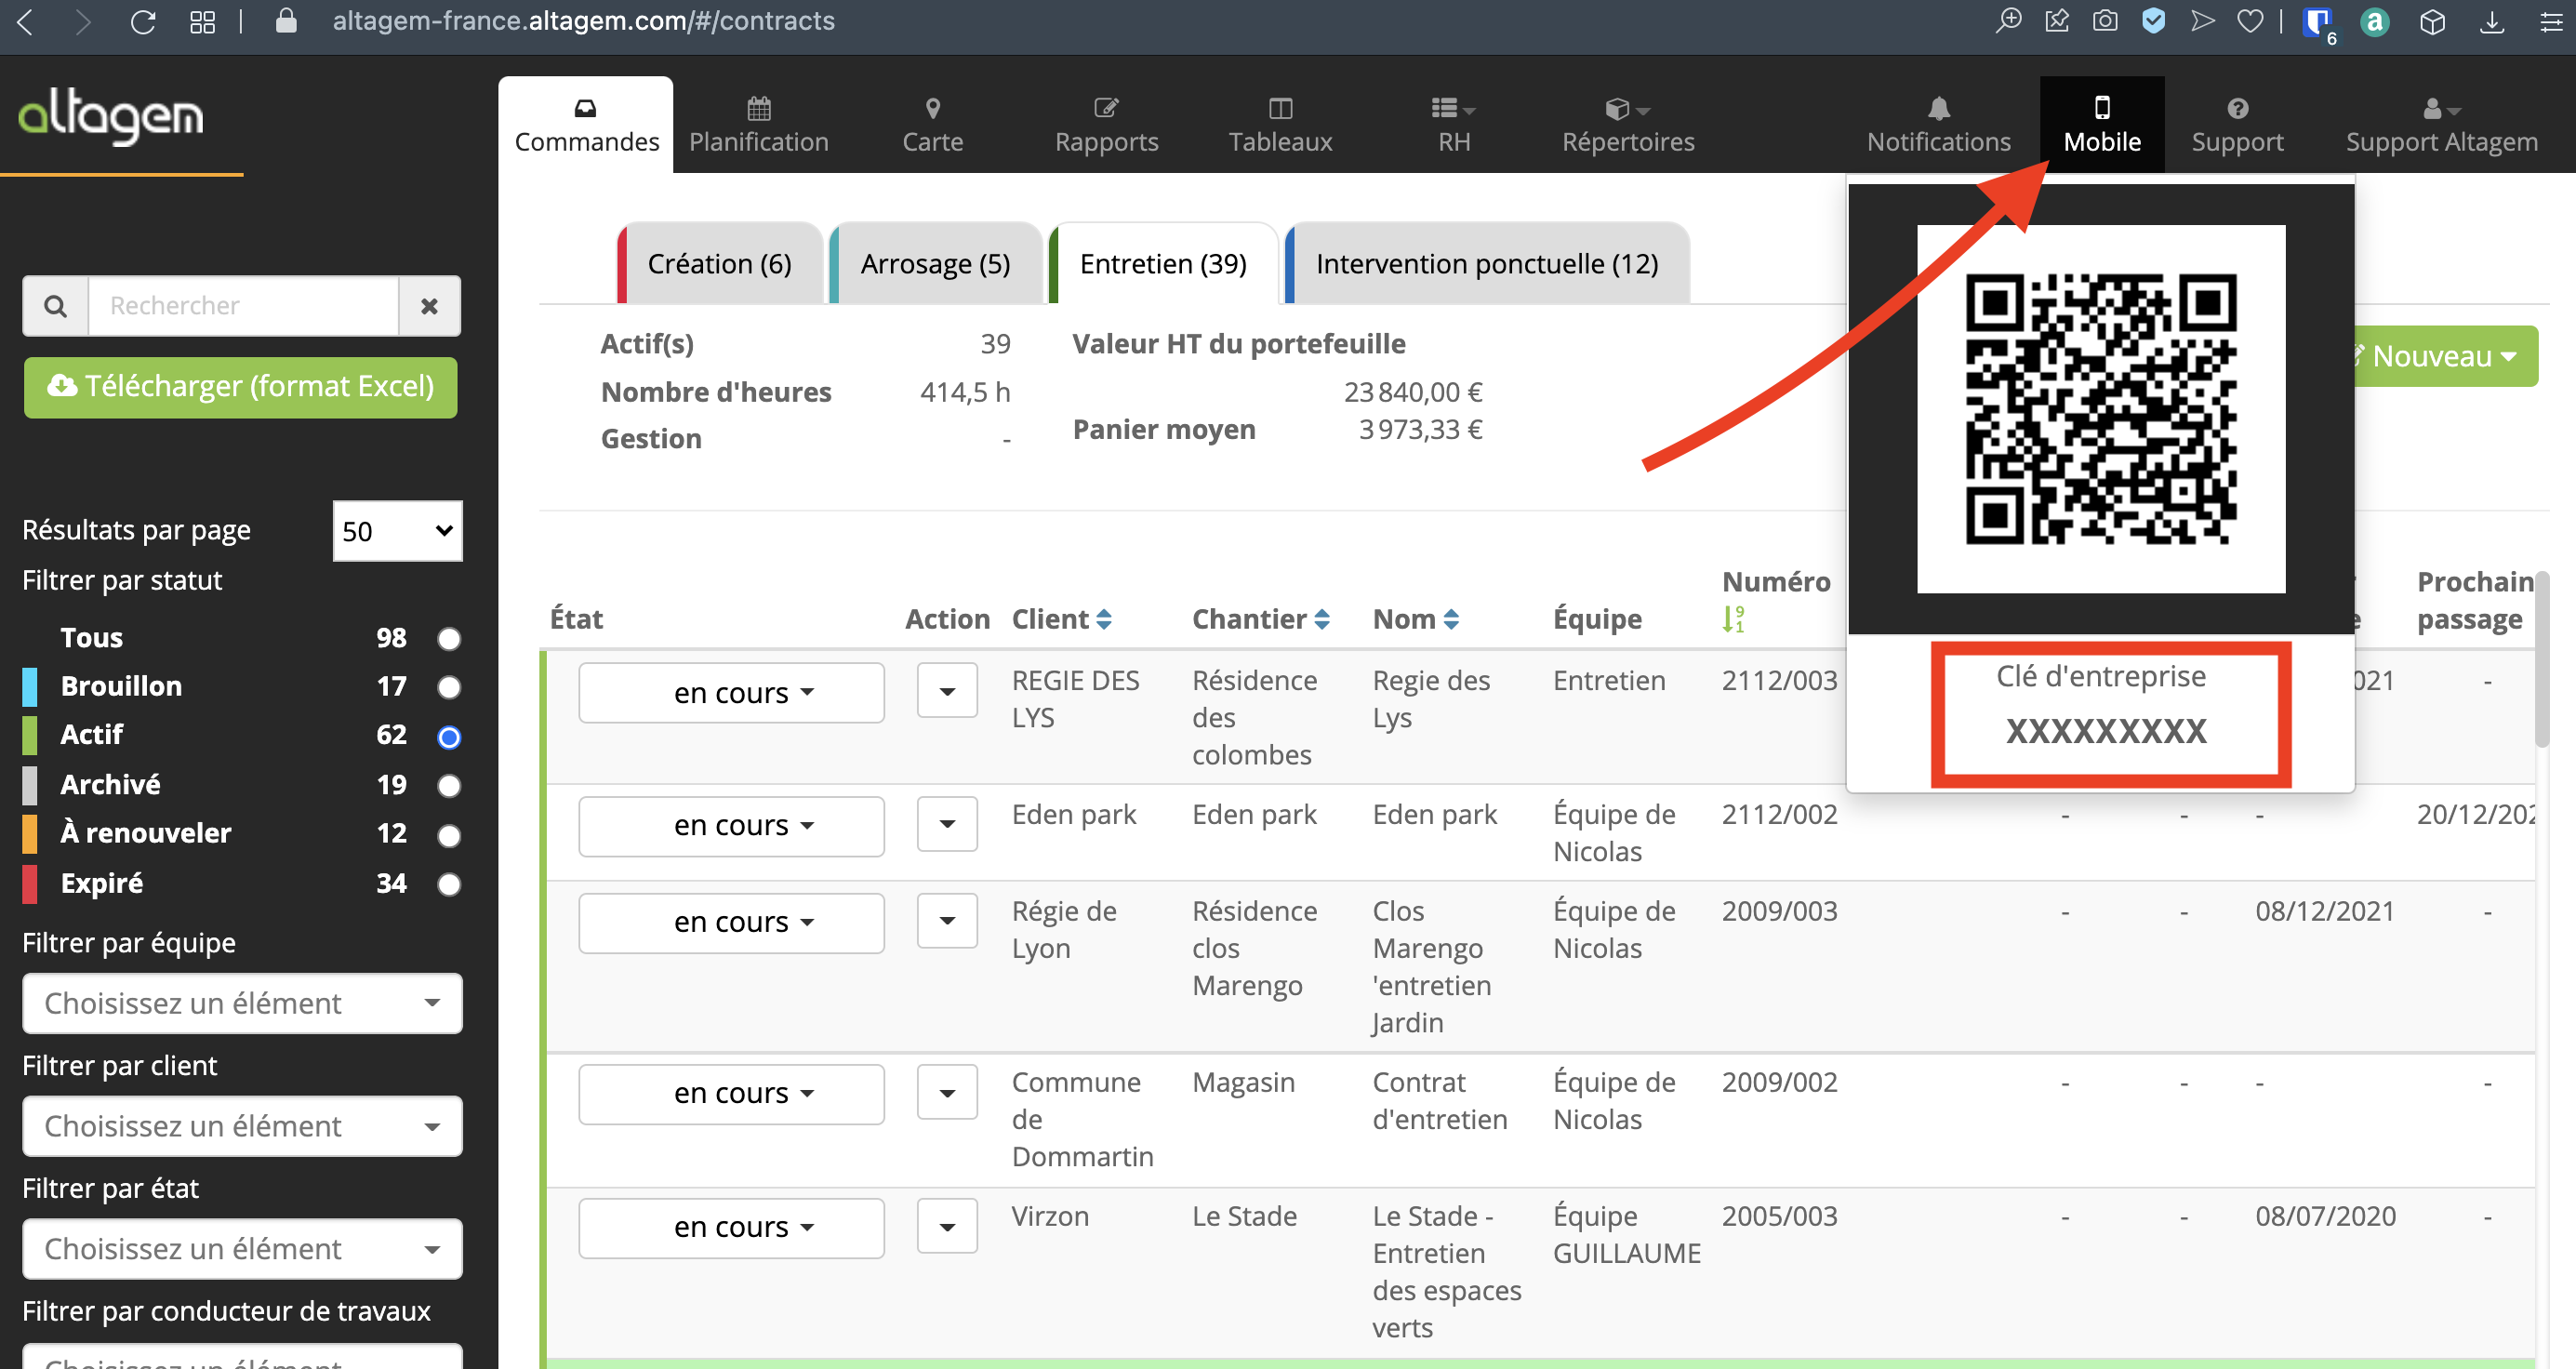The image size is (2576, 1369).
Task: Open 'en cours' state button for Virzon row
Action: tap(731, 1227)
